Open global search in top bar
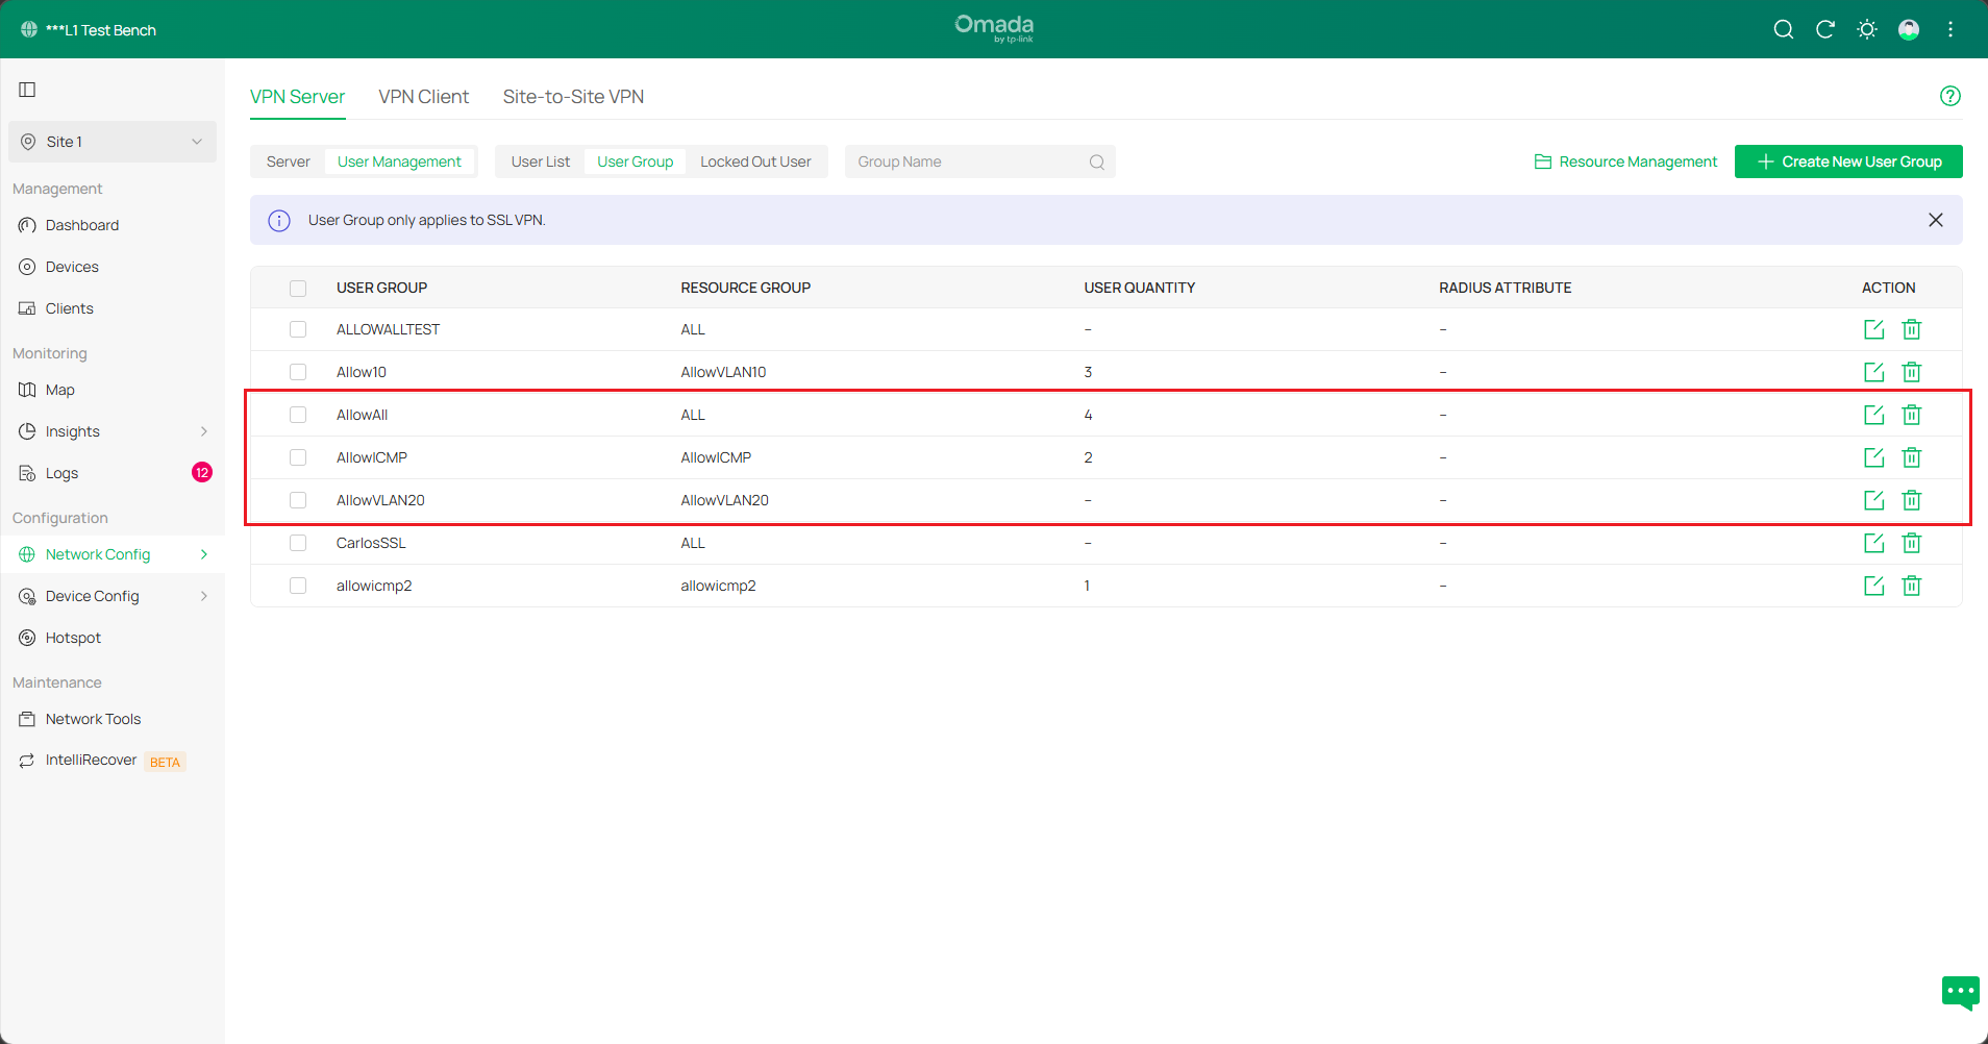Viewport: 1988px width, 1044px height. tap(1783, 29)
